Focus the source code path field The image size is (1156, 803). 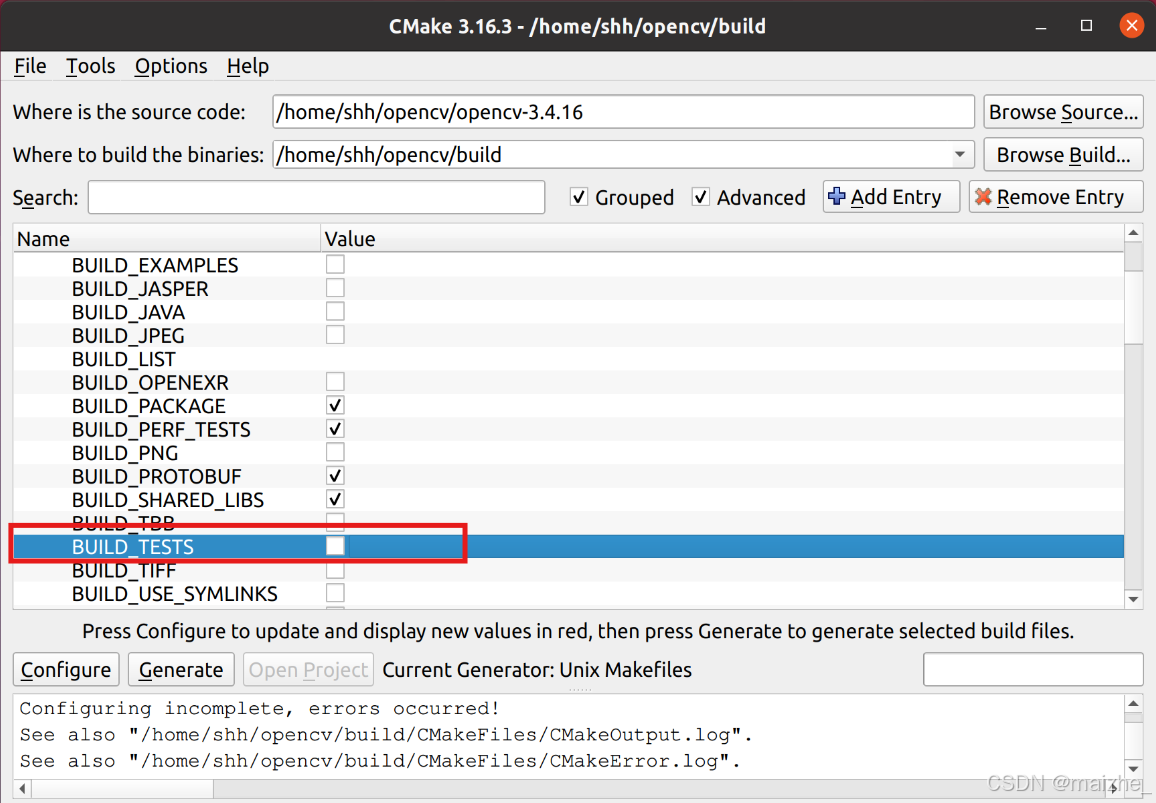click(624, 112)
